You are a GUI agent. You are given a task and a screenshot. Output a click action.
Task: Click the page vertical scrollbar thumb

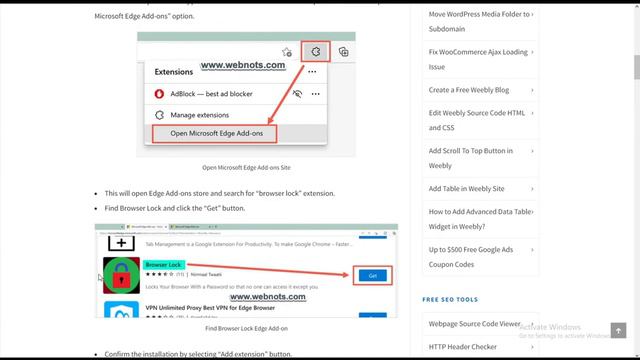(x=637, y=67)
